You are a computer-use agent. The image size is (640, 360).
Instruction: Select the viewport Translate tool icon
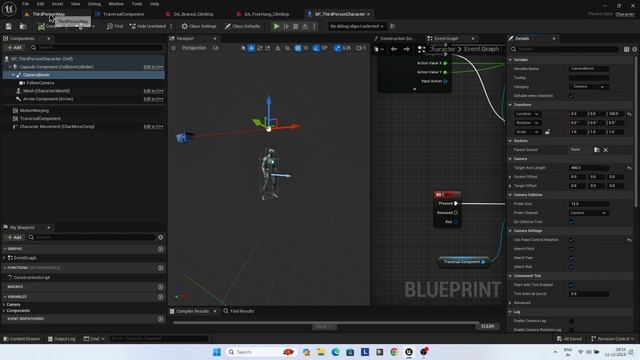[x=251, y=48]
